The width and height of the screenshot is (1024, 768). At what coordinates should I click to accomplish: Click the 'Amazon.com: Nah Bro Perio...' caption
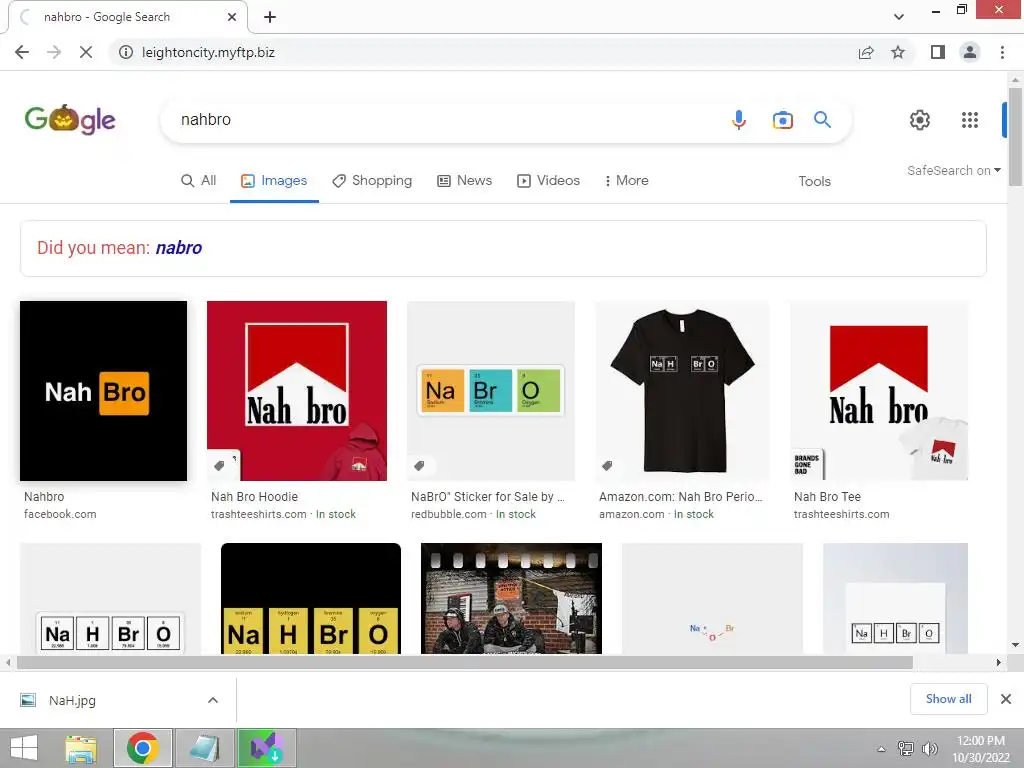click(x=680, y=497)
